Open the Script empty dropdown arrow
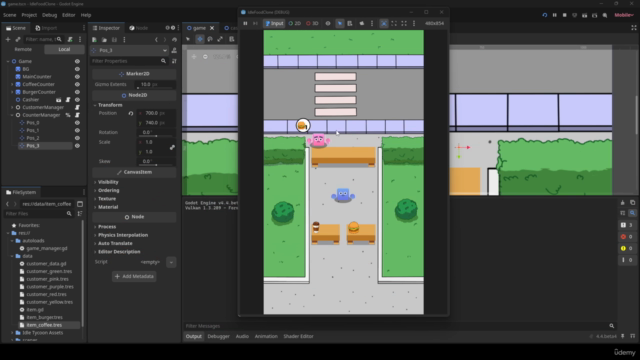The height and width of the screenshot is (360, 640). click(171, 262)
